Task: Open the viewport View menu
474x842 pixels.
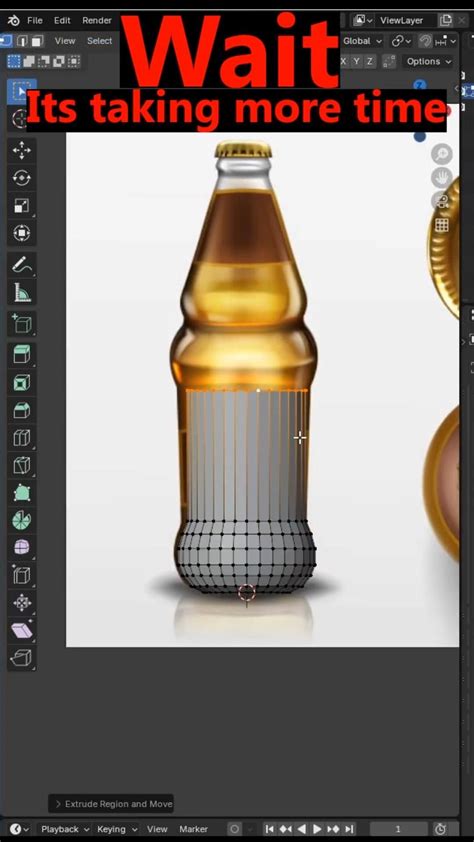Action: pyautogui.click(x=65, y=41)
